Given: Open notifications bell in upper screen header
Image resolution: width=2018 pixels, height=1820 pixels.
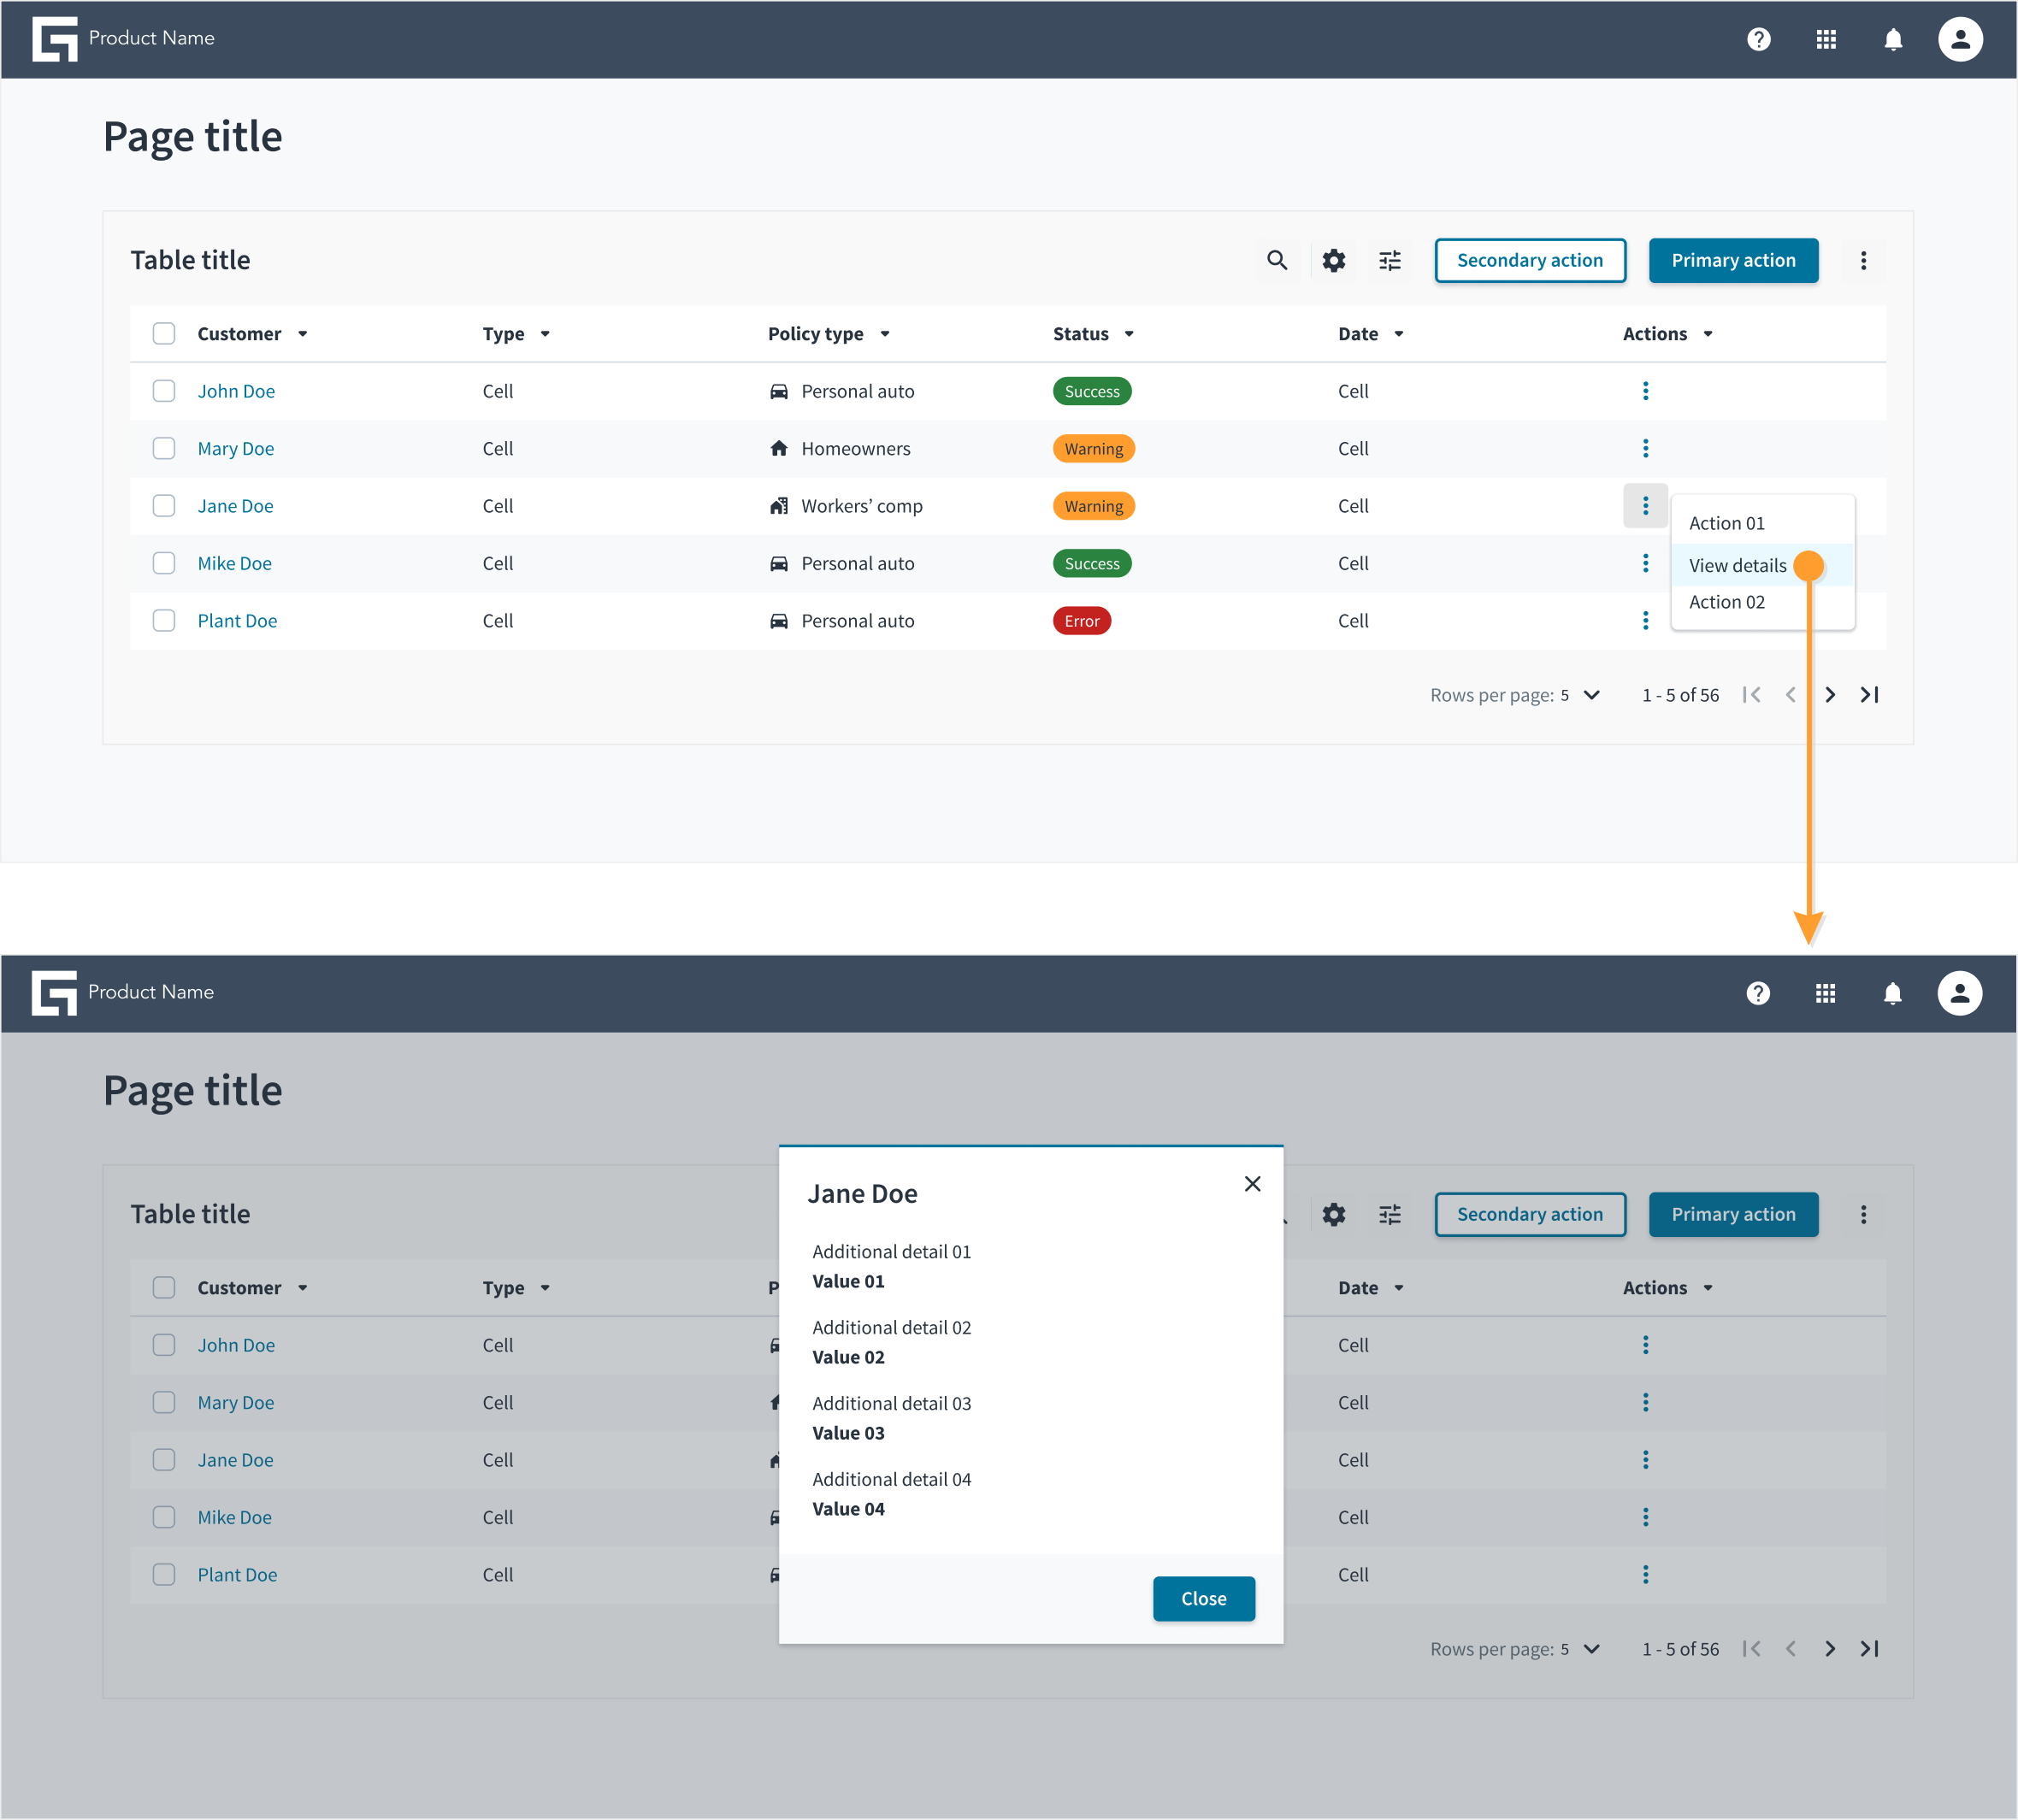Looking at the screenshot, I should [x=1892, y=39].
